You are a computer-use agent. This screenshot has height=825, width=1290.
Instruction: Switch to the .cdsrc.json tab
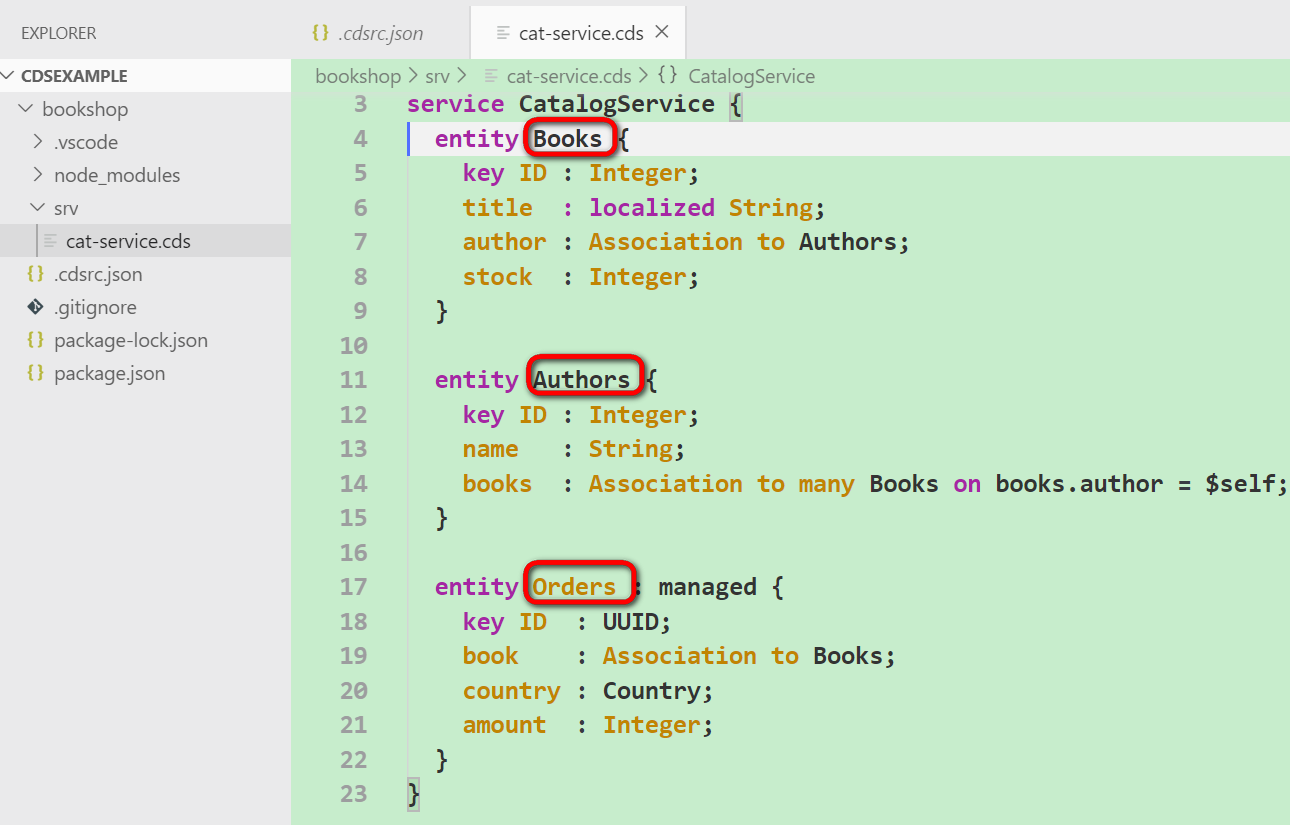(380, 33)
